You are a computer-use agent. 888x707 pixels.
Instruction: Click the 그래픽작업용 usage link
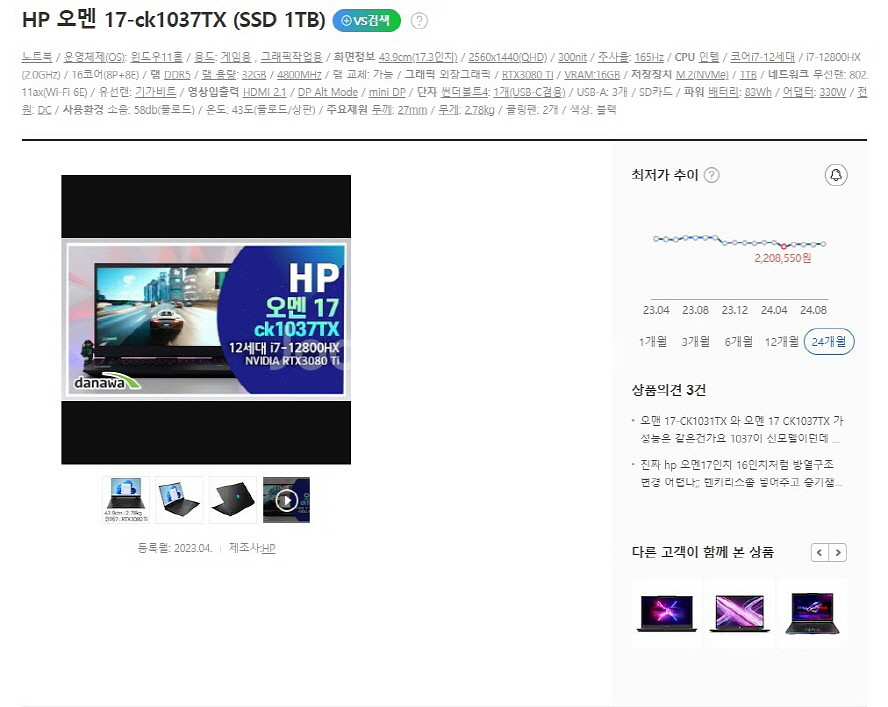pyautogui.click(x=291, y=57)
